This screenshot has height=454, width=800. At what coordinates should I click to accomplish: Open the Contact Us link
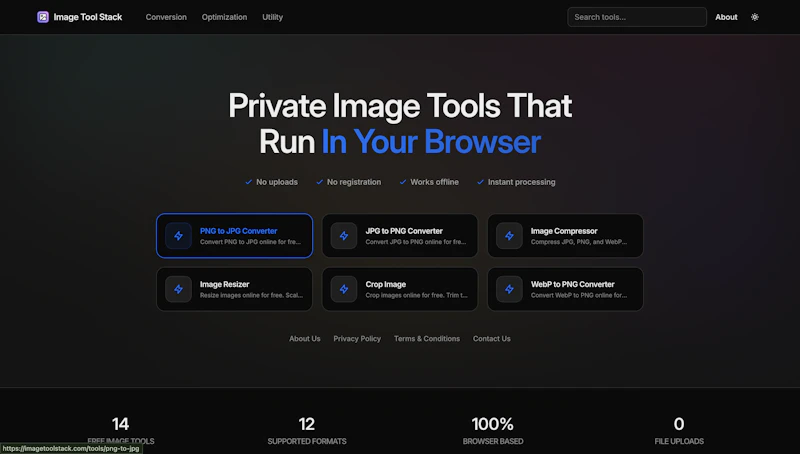tap(491, 339)
